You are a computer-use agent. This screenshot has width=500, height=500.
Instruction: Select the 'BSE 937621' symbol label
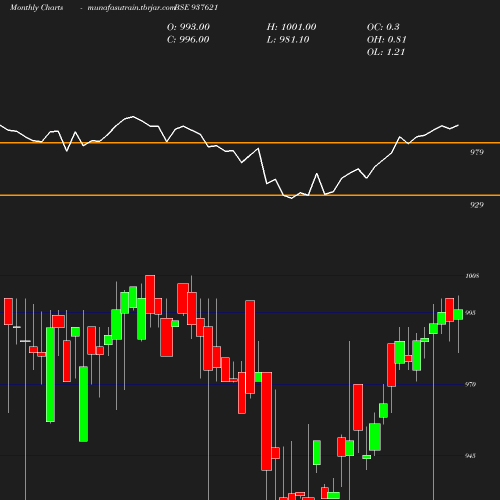[196, 7]
